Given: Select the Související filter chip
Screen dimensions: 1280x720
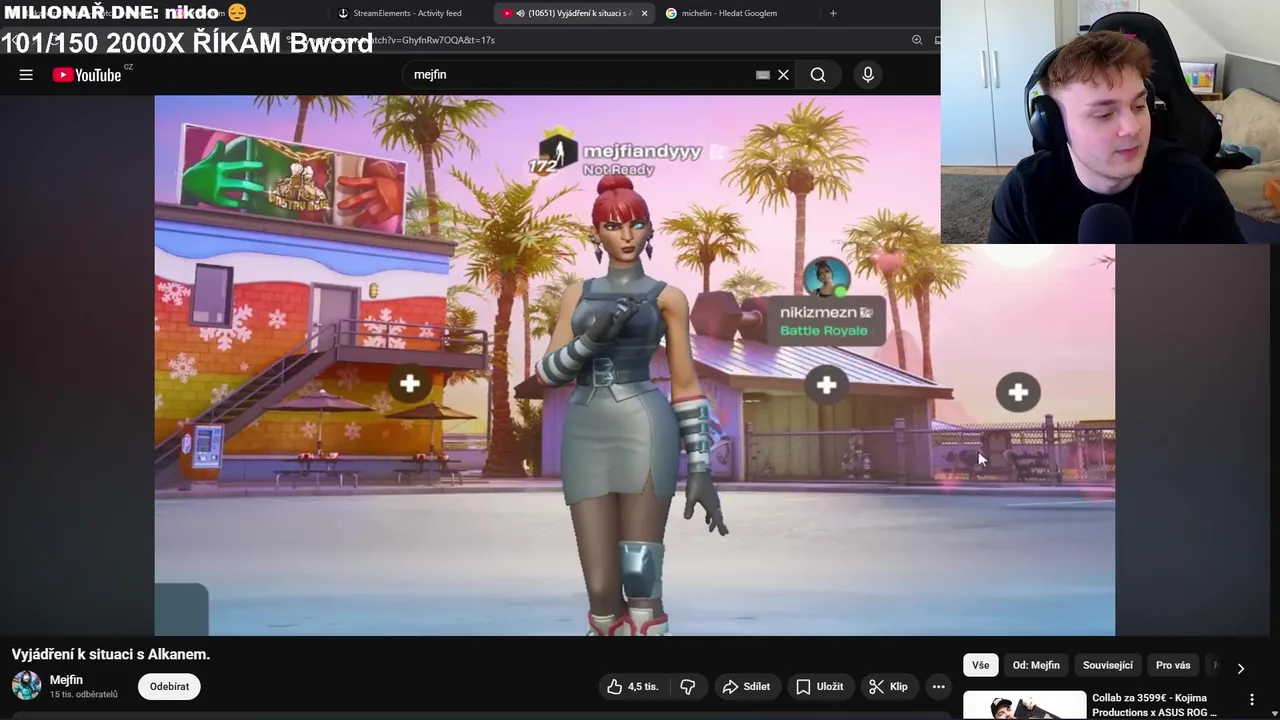Looking at the screenshot, I should click(x=1108, y=665).
